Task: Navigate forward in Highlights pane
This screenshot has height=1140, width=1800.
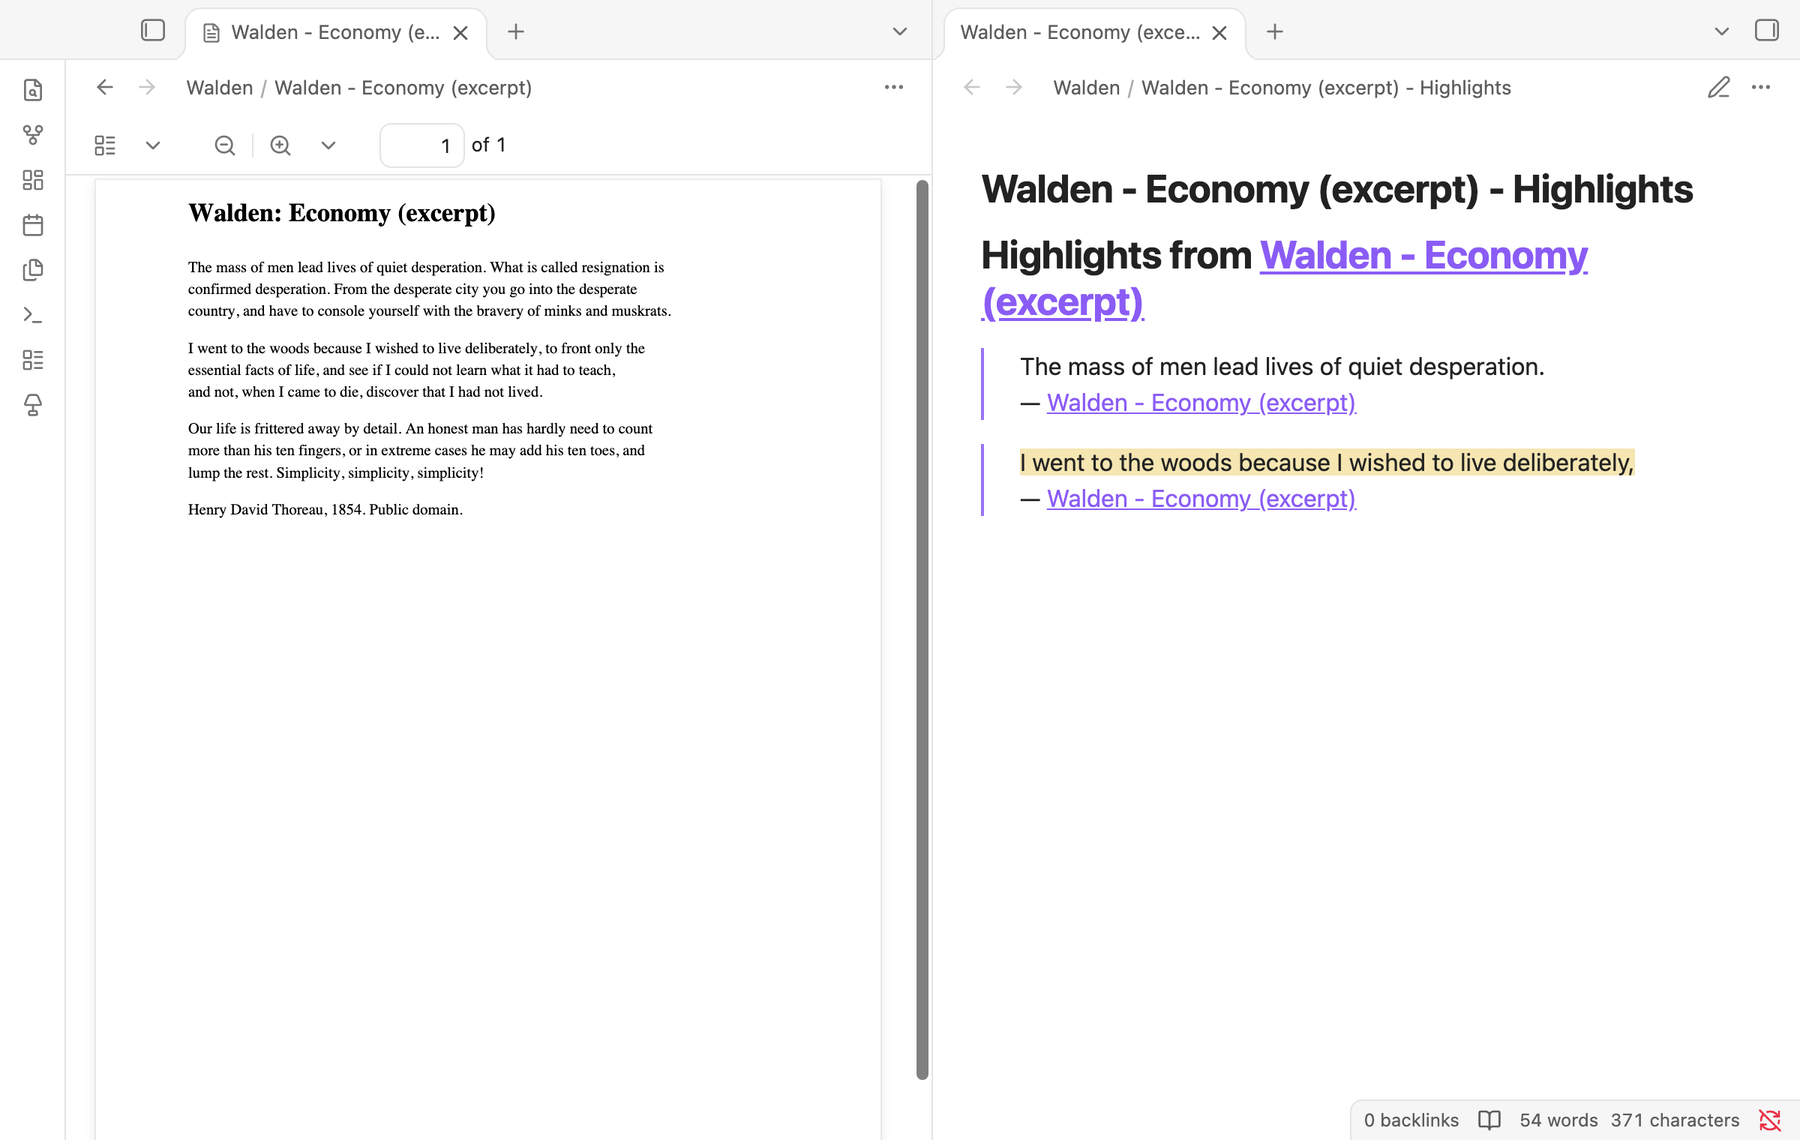Action: (1014, 87)
